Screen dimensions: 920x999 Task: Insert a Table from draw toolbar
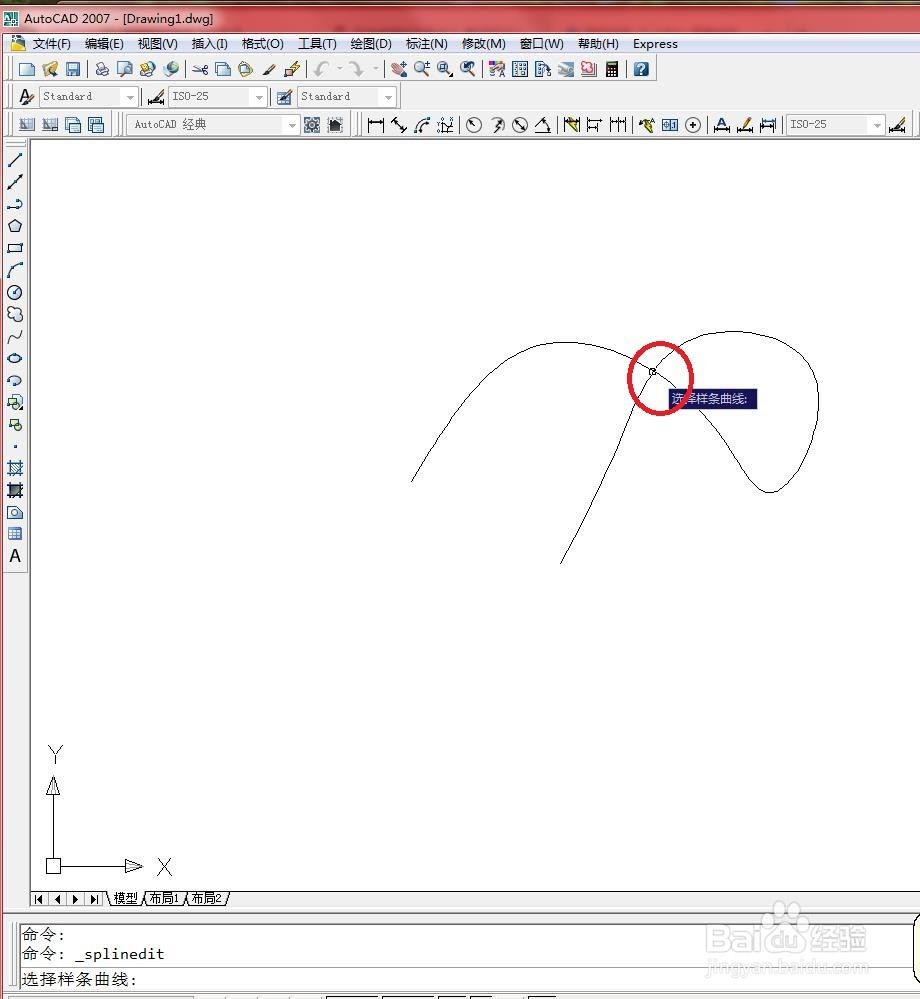click(x=15, y=534)
